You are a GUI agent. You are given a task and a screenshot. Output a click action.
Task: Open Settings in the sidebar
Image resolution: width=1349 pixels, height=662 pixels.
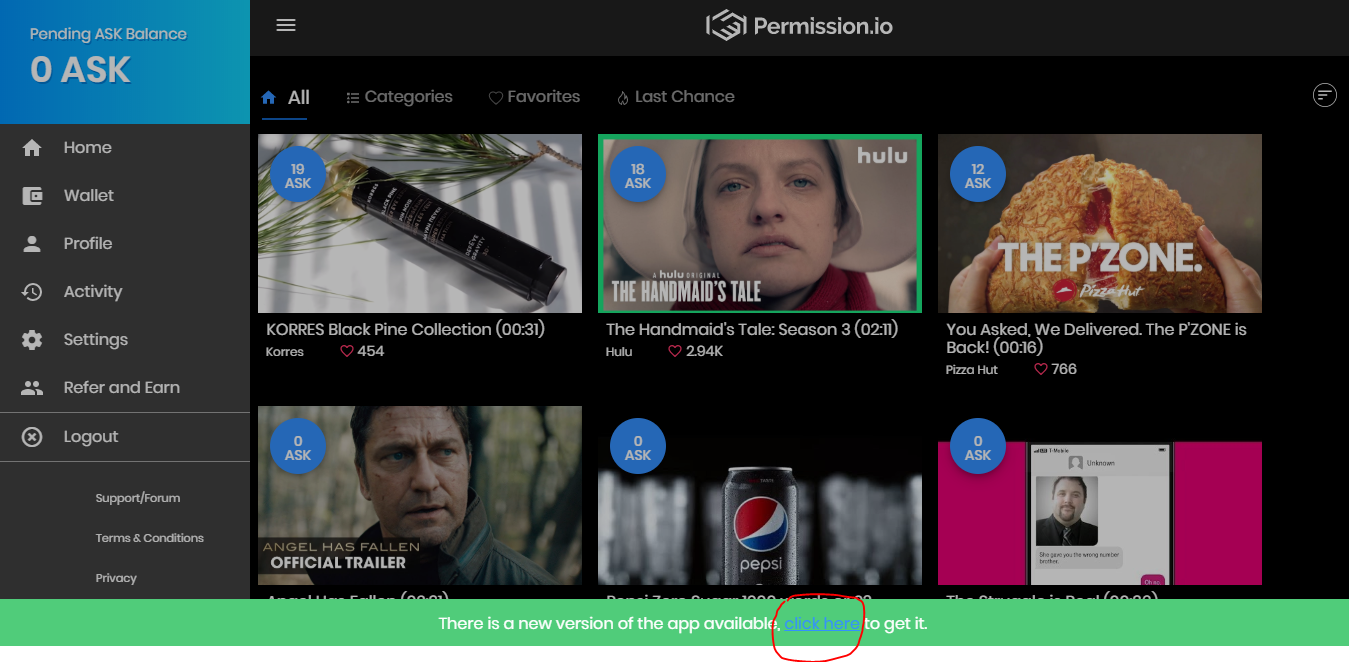tap(125, 340)
